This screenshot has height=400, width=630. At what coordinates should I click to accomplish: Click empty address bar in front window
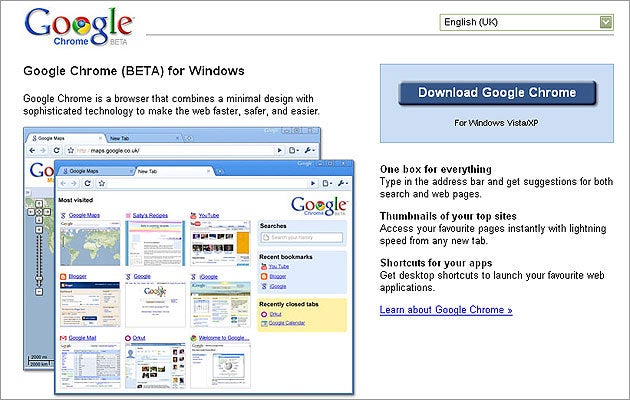coord(207,183)
